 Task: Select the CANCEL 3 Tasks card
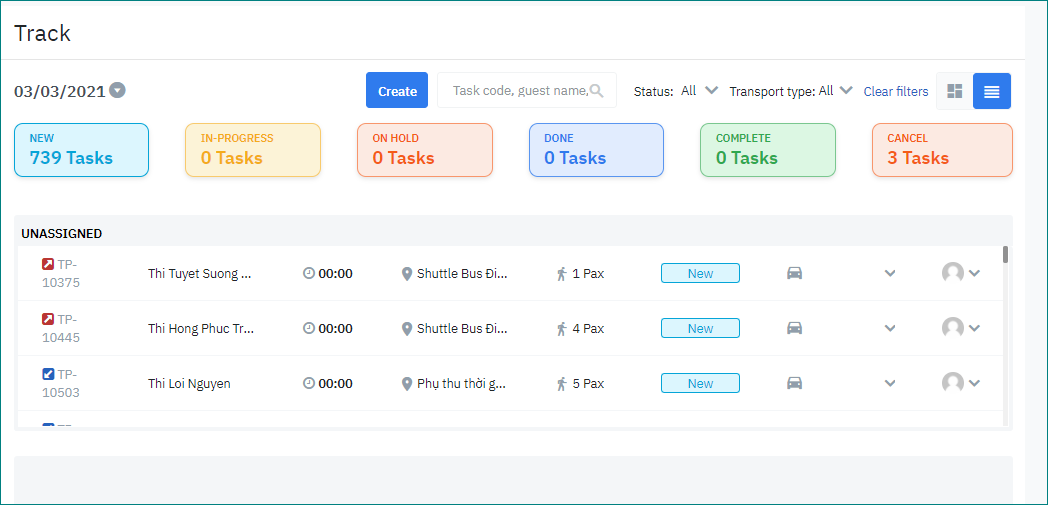point(941,150)
